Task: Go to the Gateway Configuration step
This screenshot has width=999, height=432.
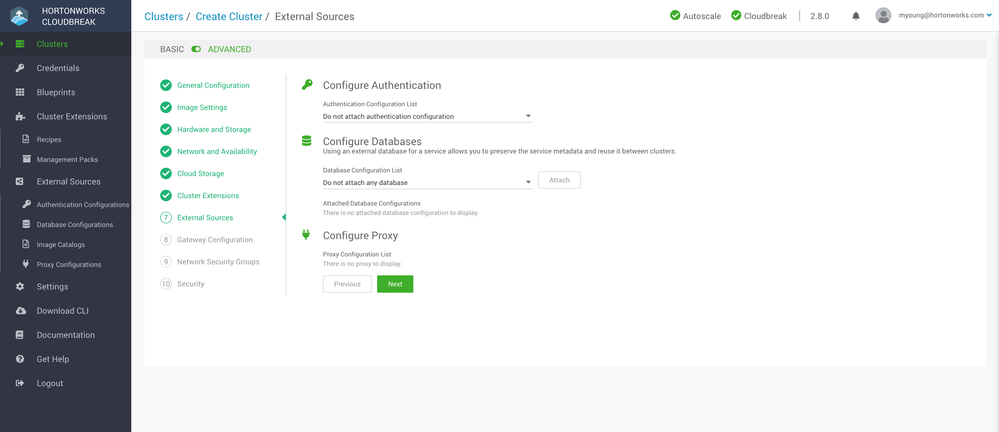Action: 215,240
